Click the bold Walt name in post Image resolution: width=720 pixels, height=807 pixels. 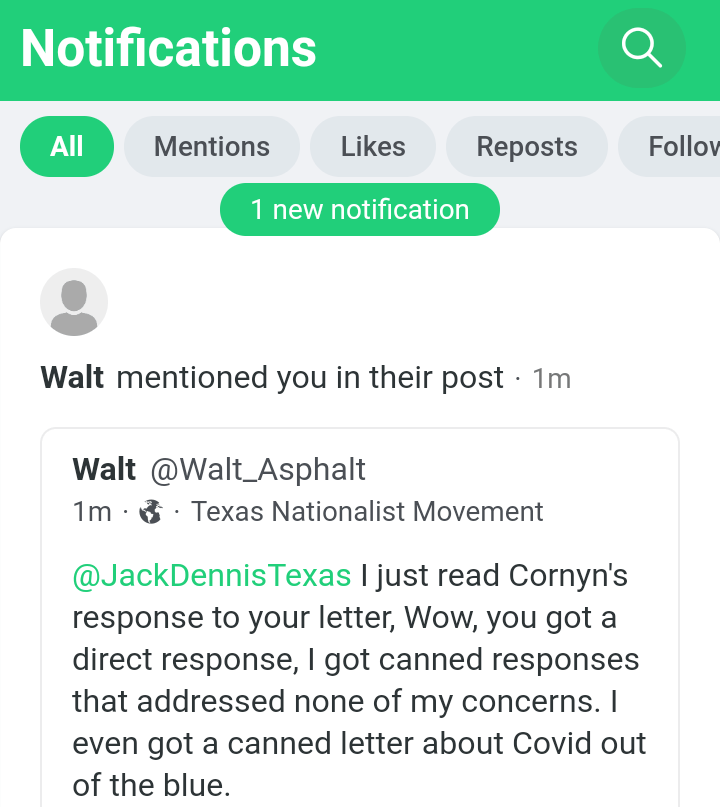click(104, 469)
